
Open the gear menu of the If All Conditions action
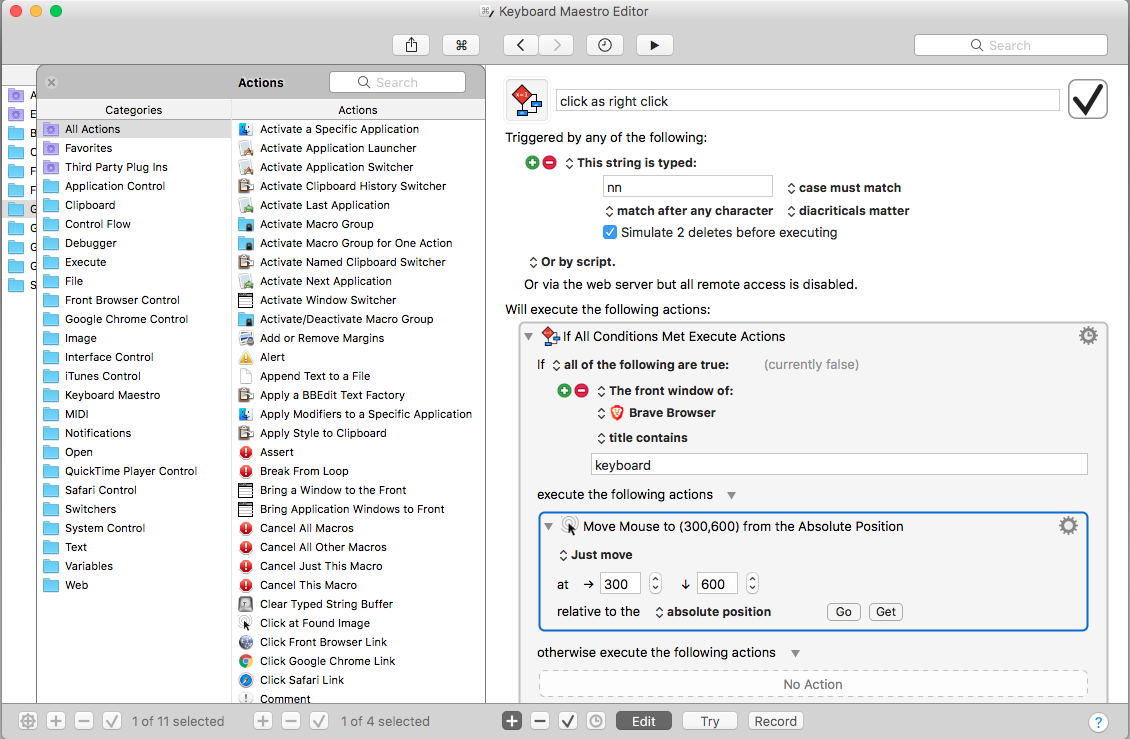pos(1088,335)
